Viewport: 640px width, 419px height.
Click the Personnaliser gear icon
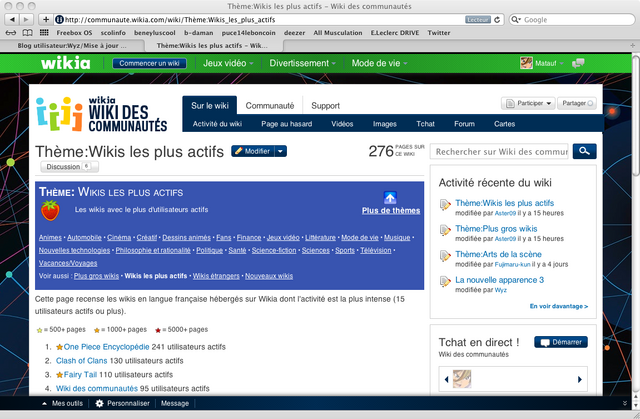coord(99,403)
